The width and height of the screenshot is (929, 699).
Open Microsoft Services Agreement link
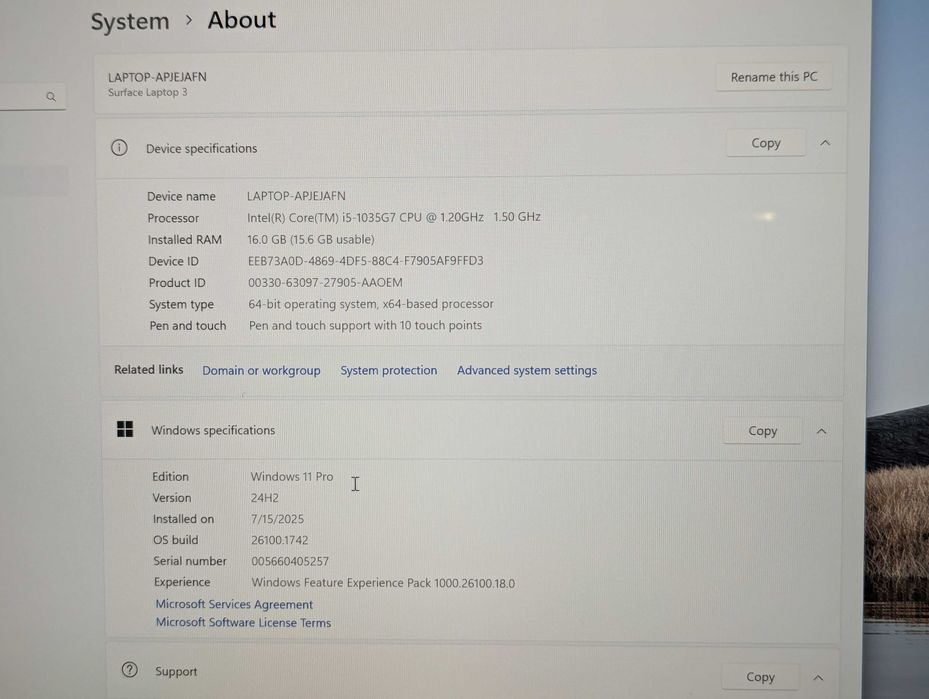234,604
